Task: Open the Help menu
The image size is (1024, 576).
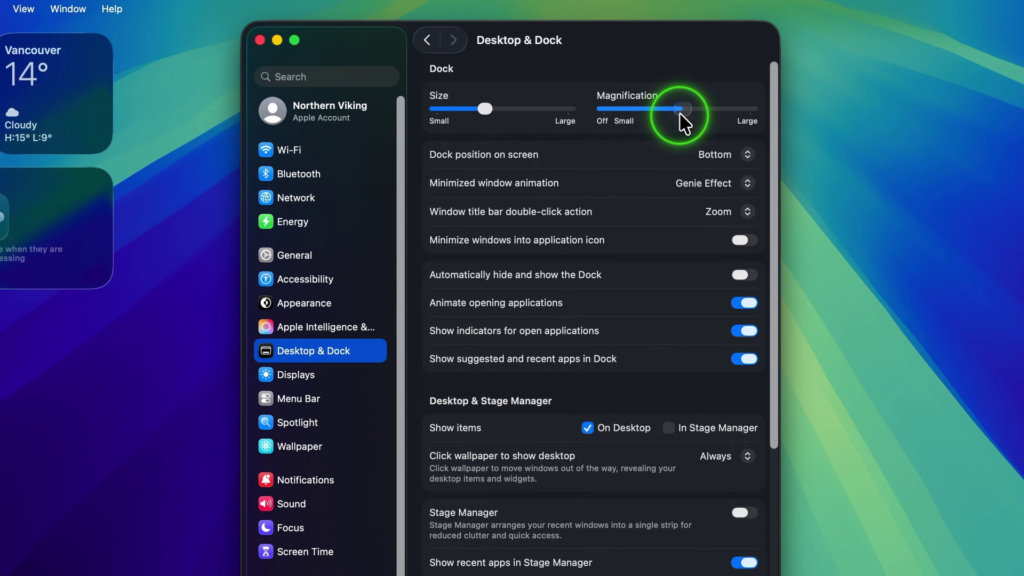Action: 112,9
